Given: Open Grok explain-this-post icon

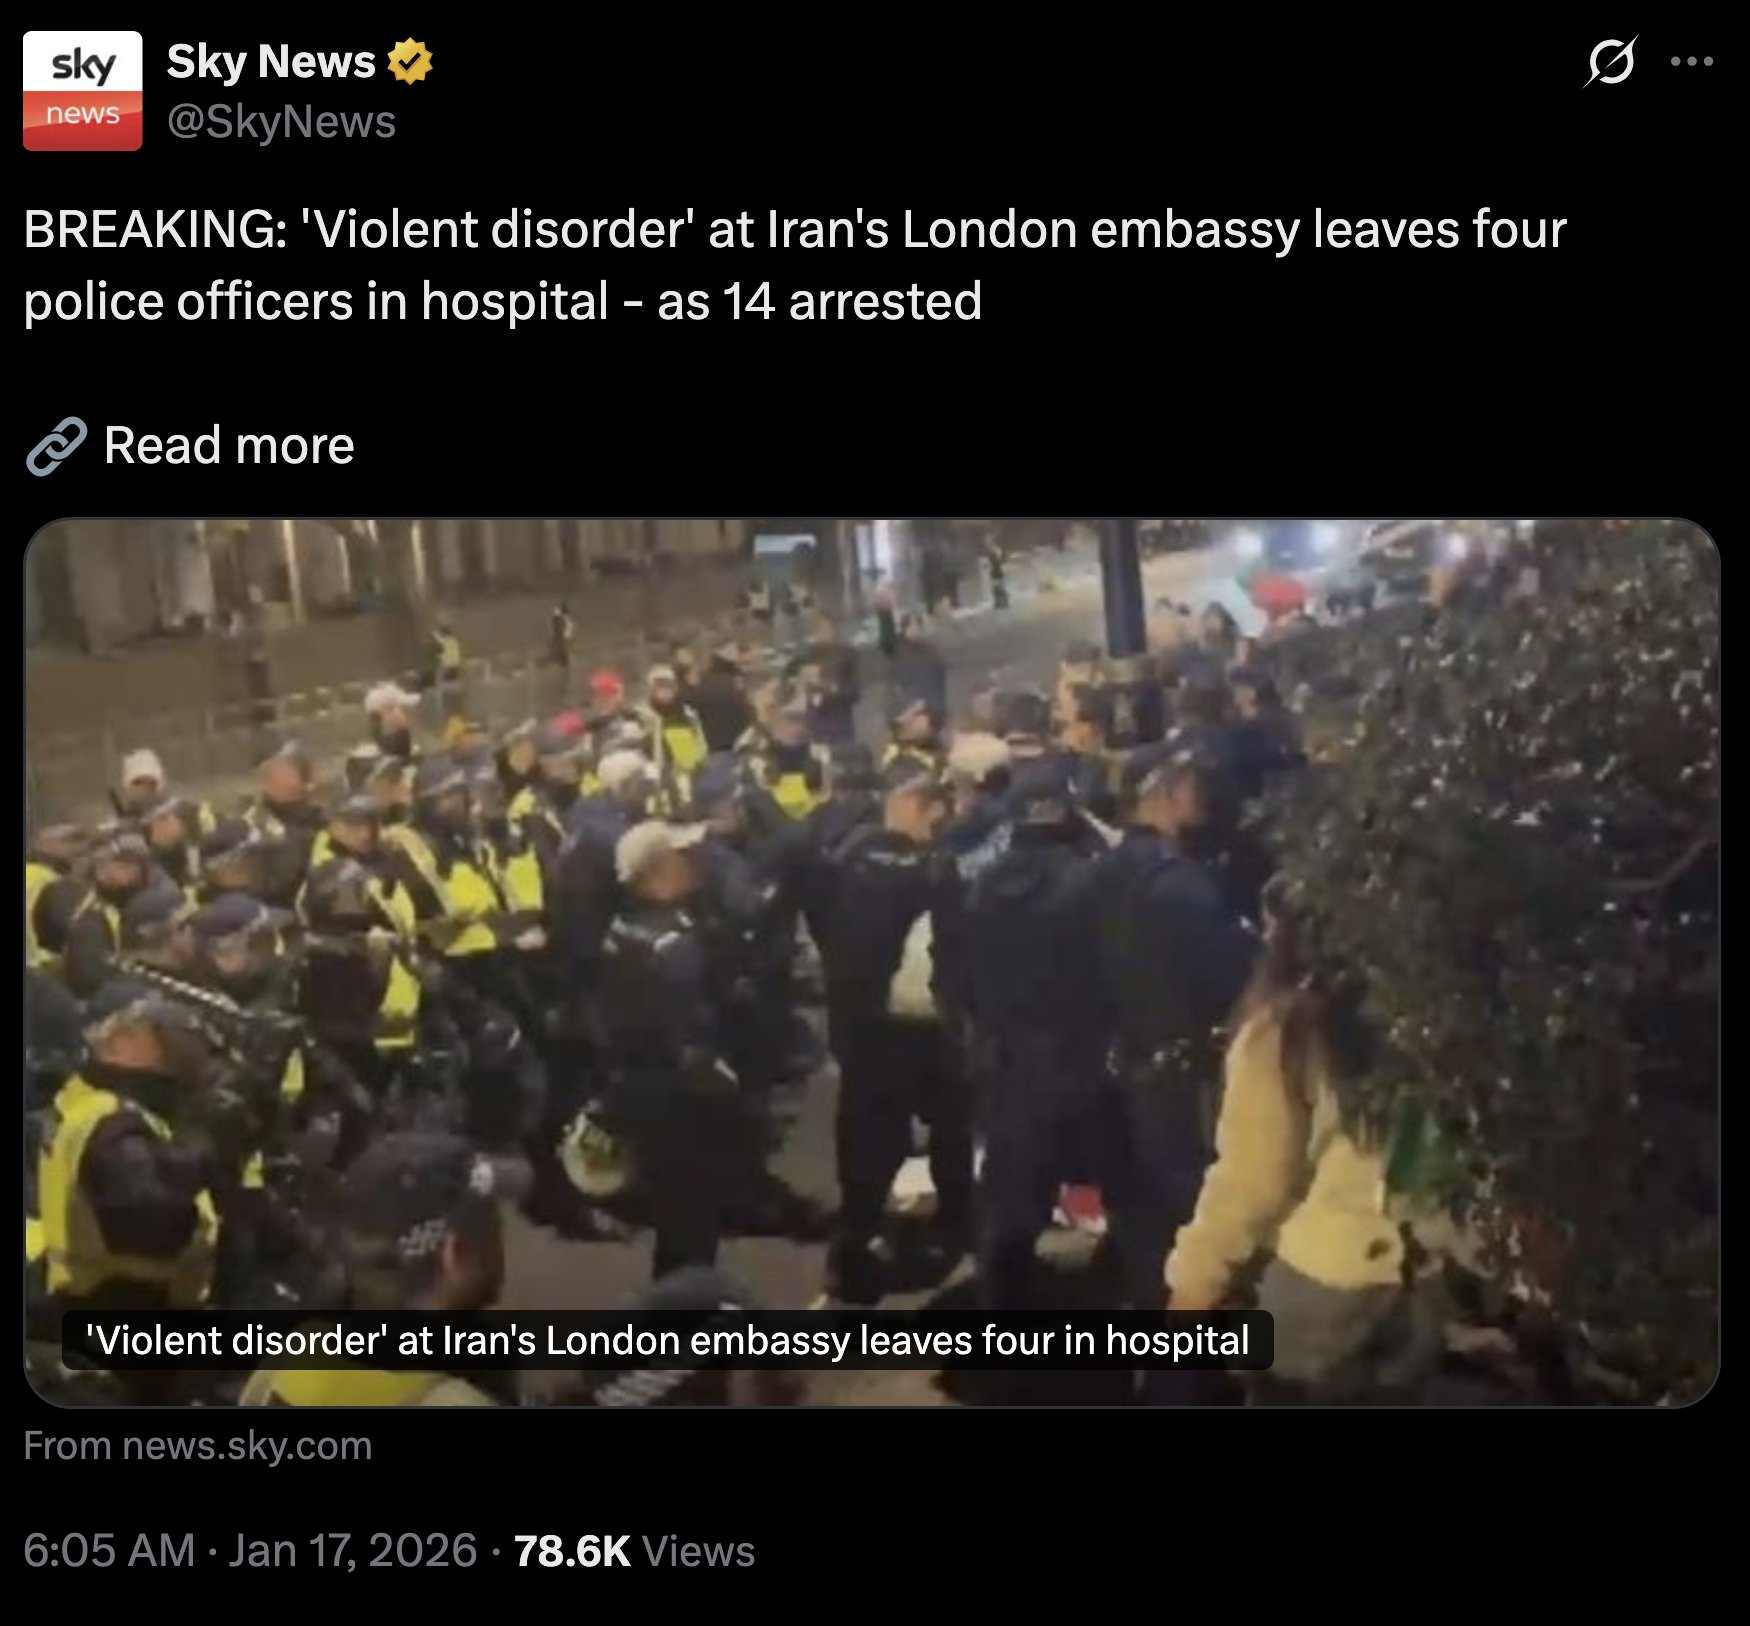Looking at the screenshot, I should tap(1610, 62).
